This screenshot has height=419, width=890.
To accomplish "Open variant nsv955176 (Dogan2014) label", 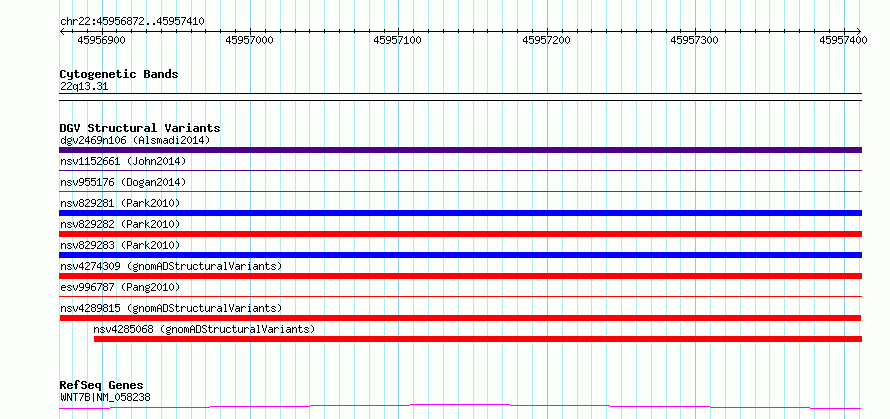I will pyautogui.click(x=123, y=182).
